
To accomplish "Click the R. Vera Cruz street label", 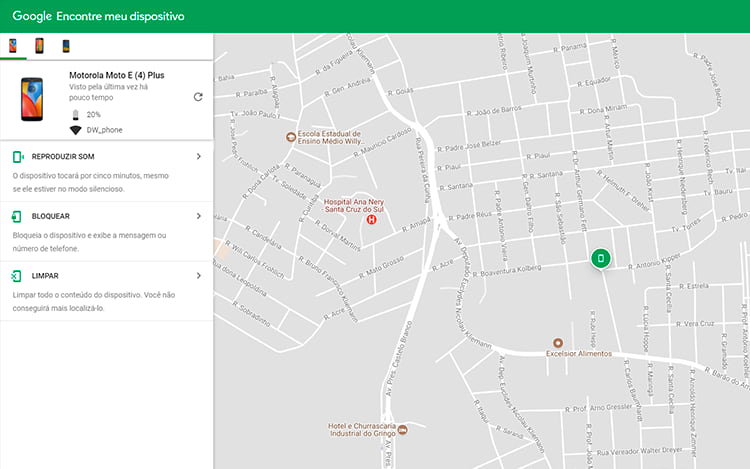I will point(695,324).
